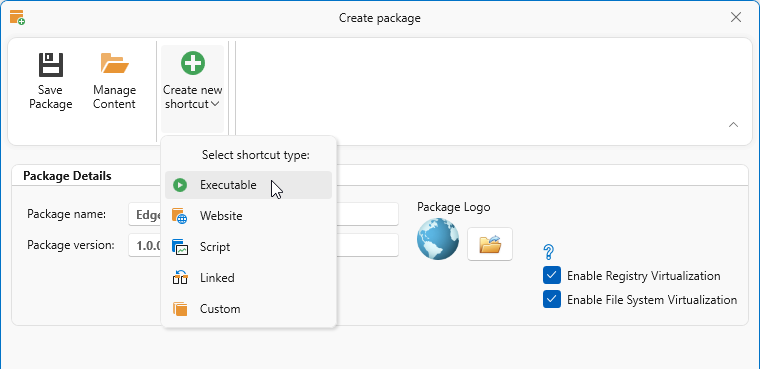This screenshot has width=760, height=369.
Task: Click the Executable green play icon
Action: pyautogui.click(x=180, y=185)
